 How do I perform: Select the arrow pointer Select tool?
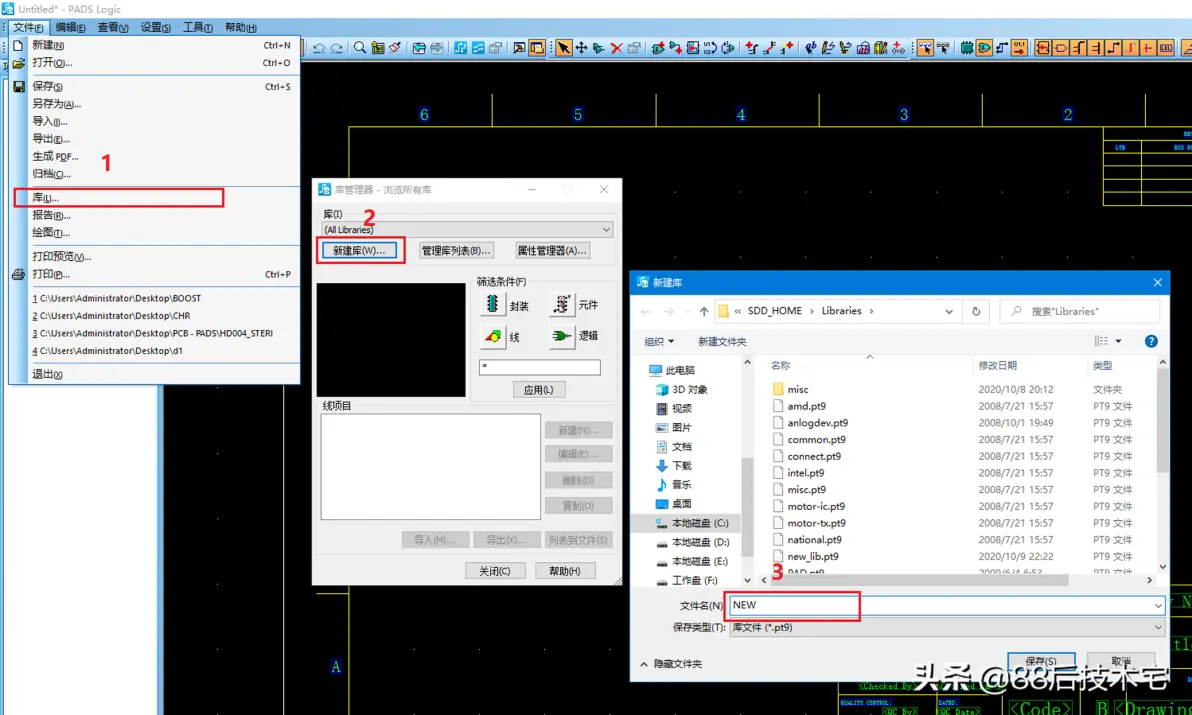[x=563, y=48]
